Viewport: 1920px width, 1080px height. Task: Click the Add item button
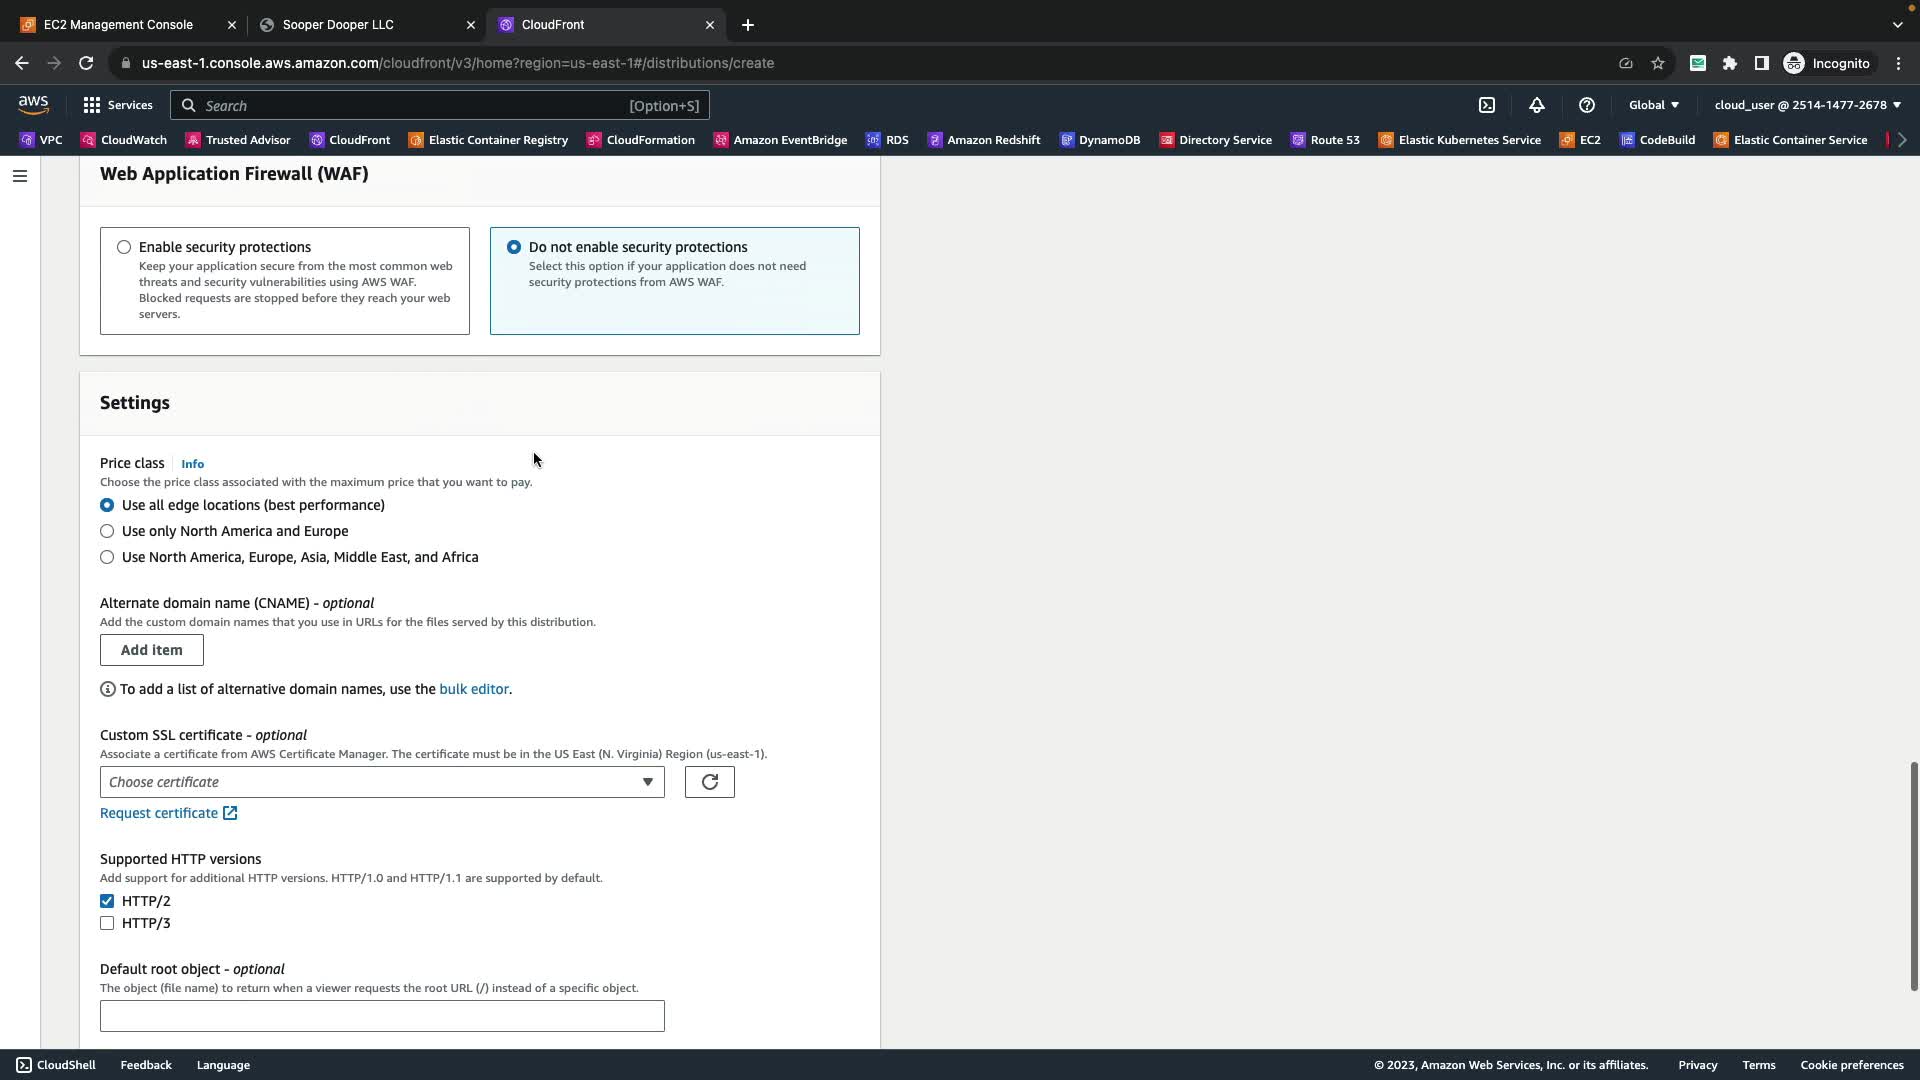coord(151,650)
